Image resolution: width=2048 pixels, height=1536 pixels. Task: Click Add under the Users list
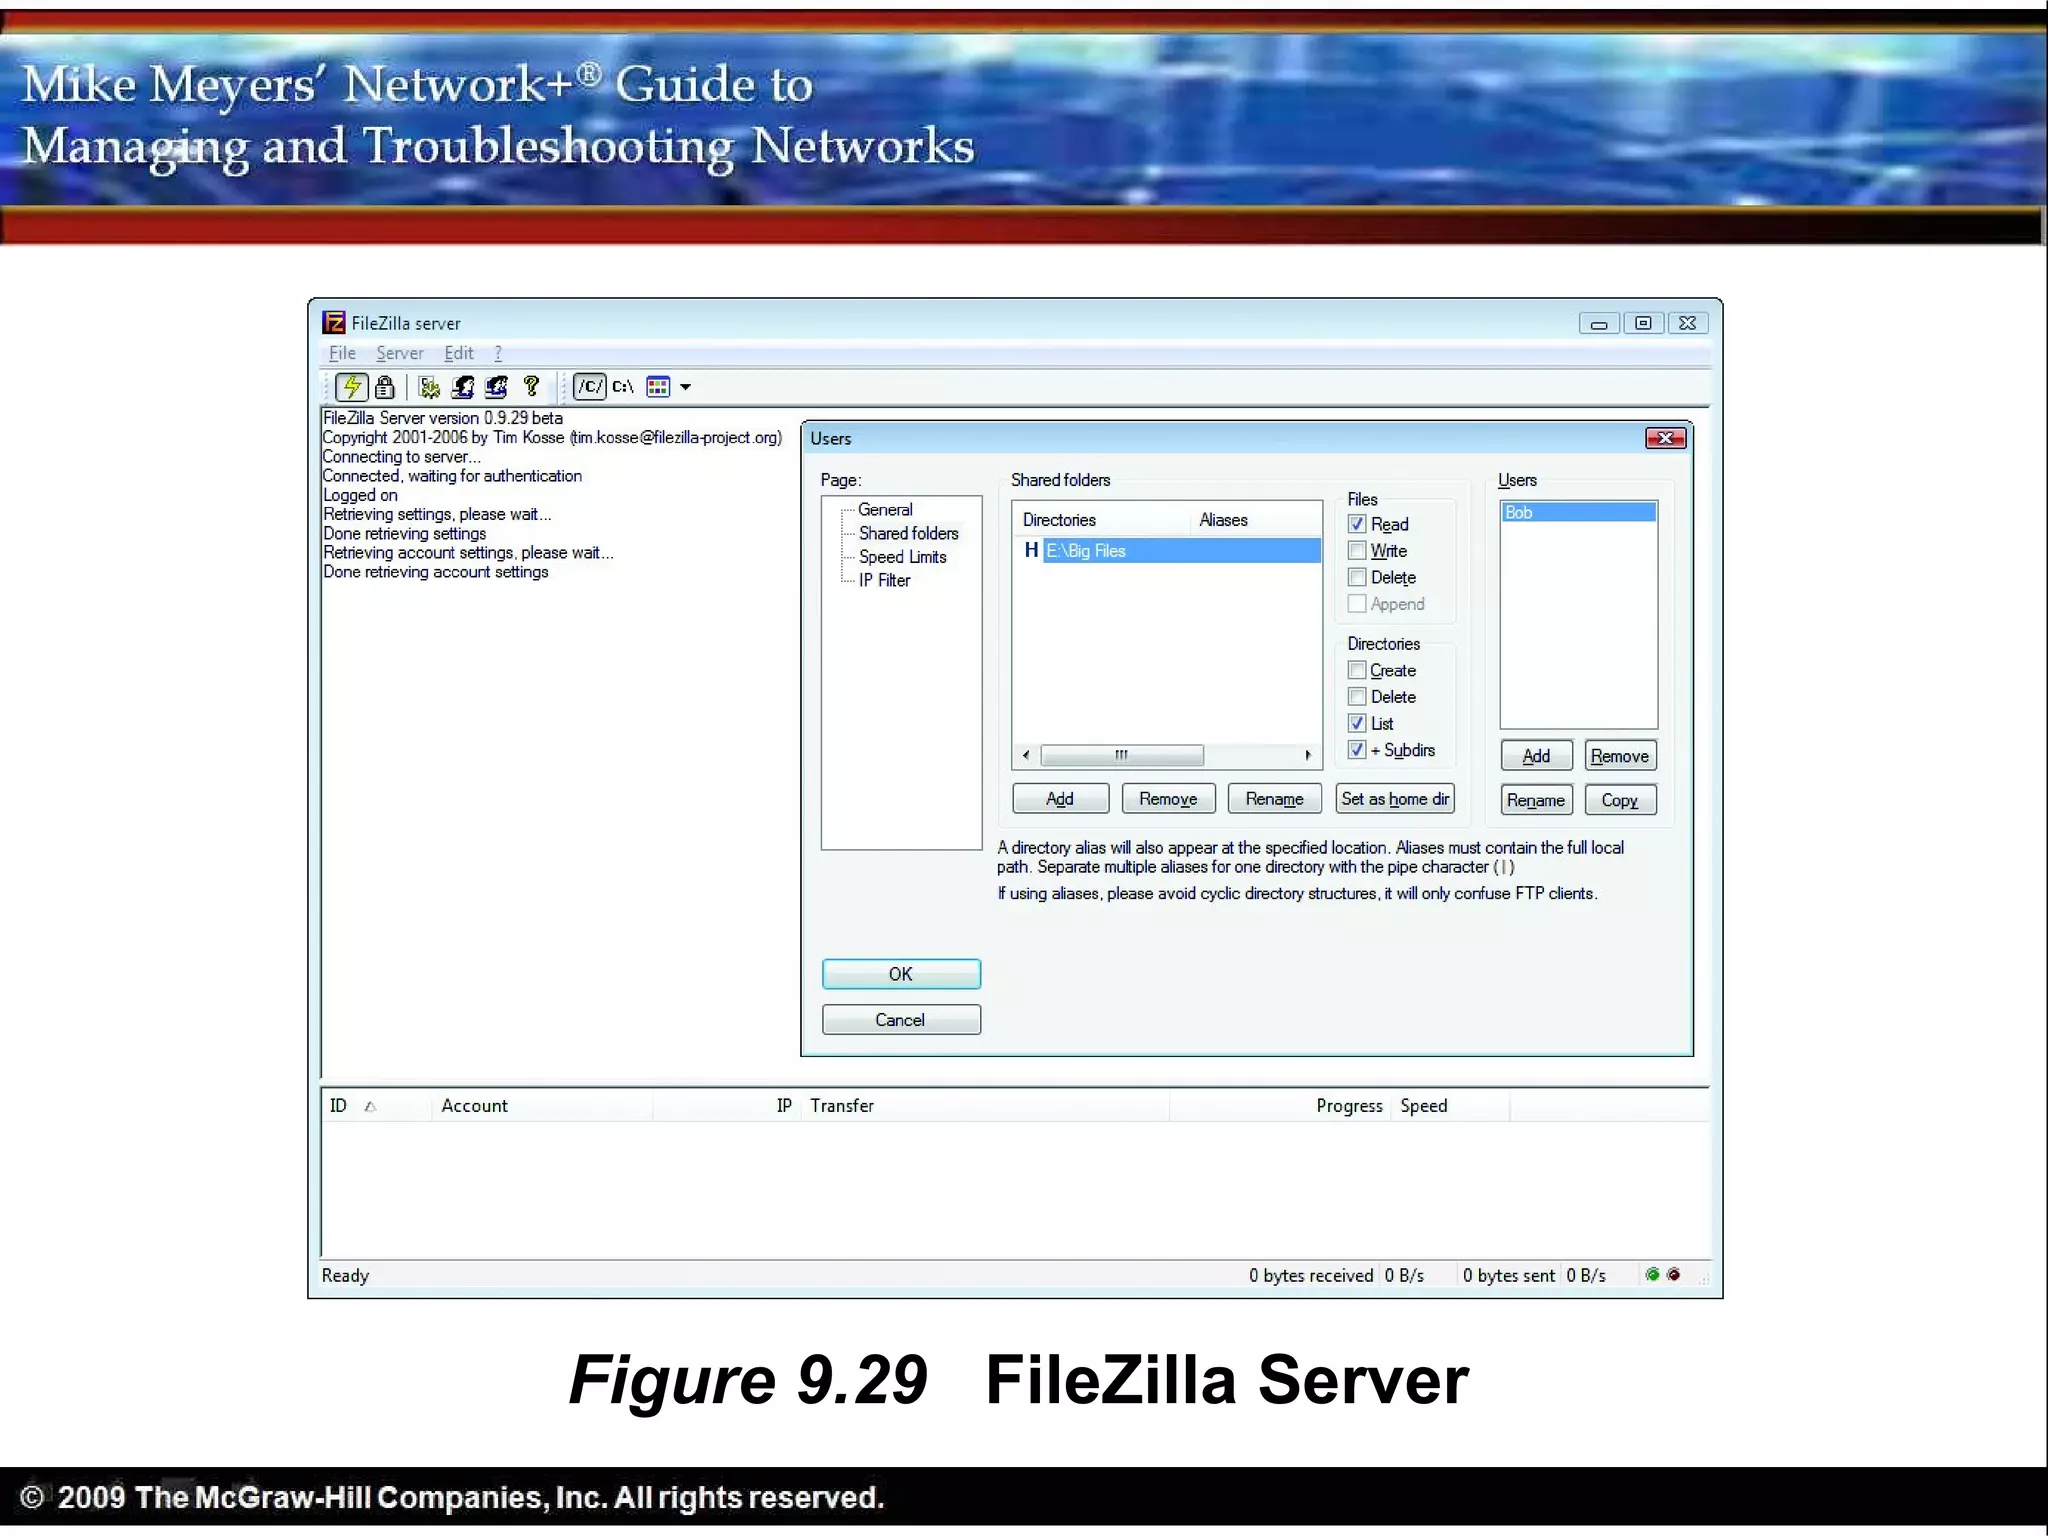coord(1536,756)
